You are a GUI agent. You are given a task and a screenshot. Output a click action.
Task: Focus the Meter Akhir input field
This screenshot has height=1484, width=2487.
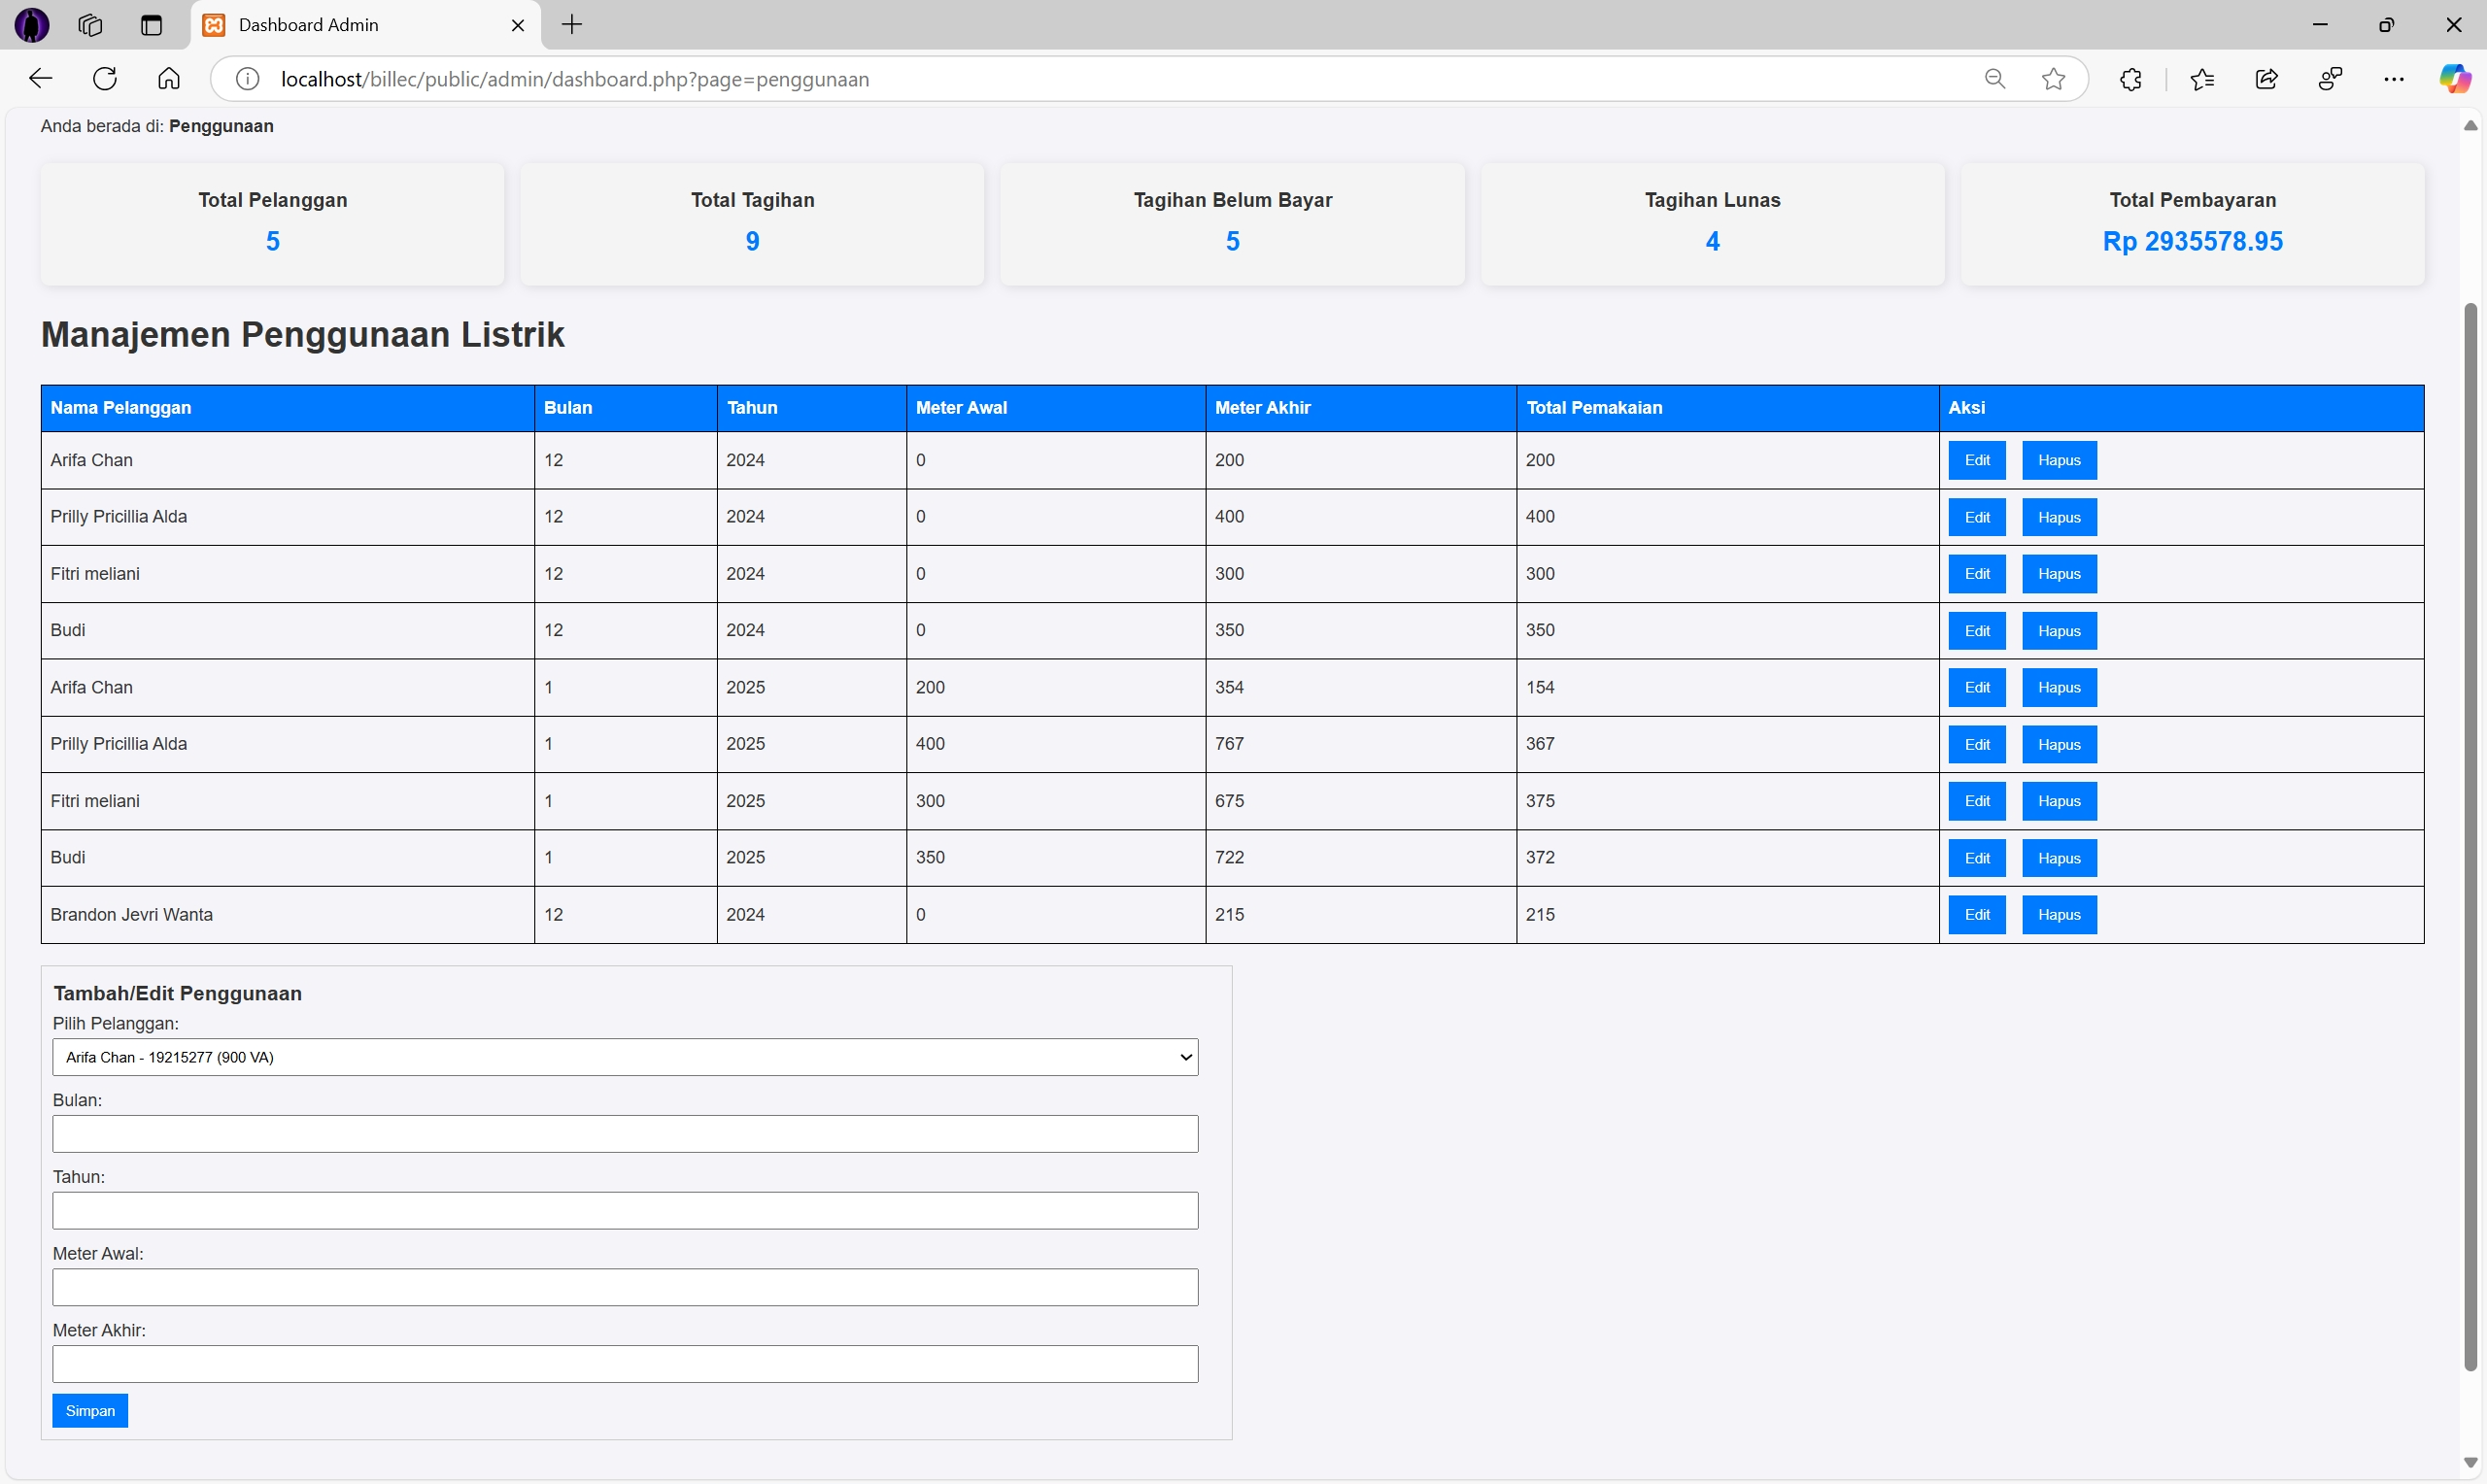click(x=625, y=1364)
